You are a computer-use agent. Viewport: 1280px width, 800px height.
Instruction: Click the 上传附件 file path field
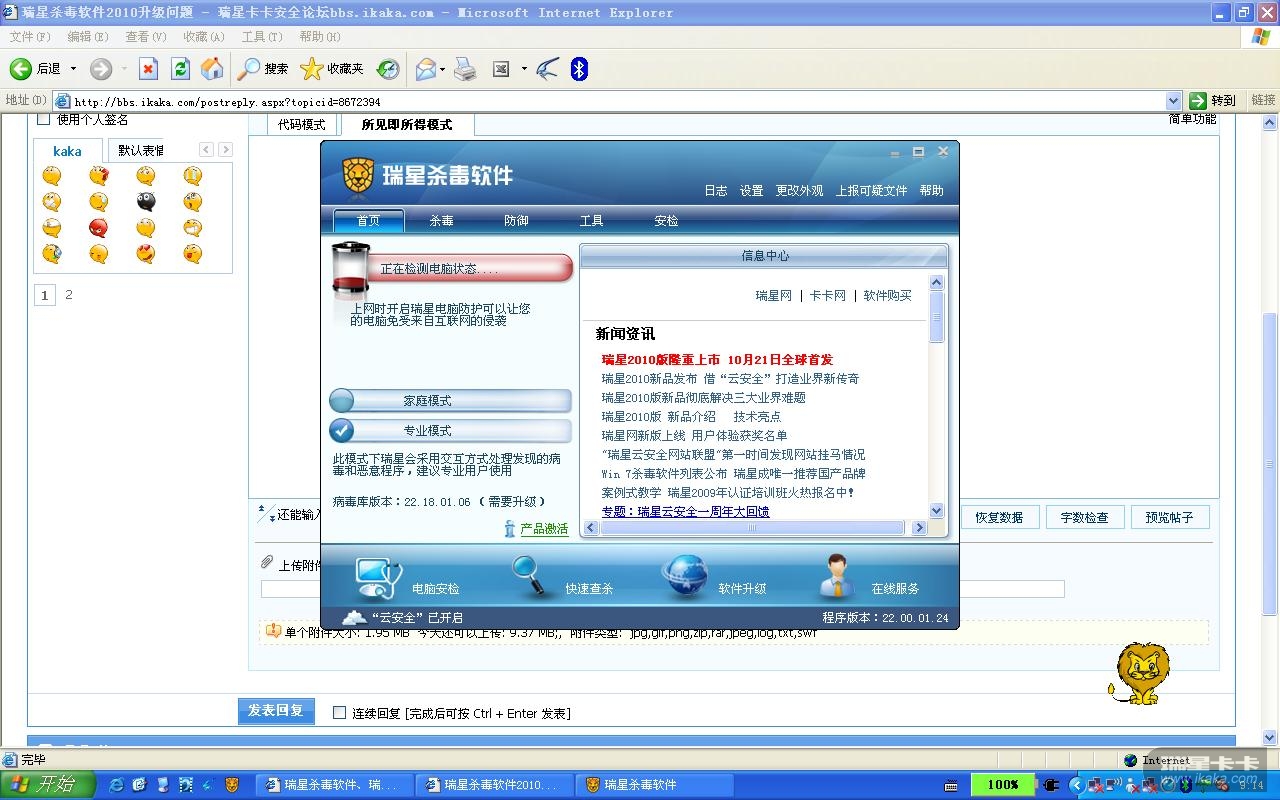(x=663, y=589)
